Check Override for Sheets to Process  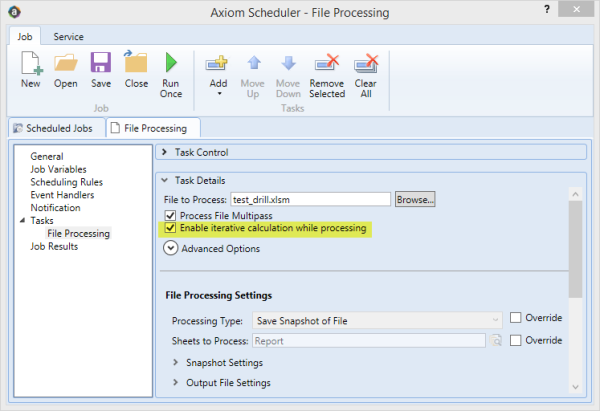(515, 340)
